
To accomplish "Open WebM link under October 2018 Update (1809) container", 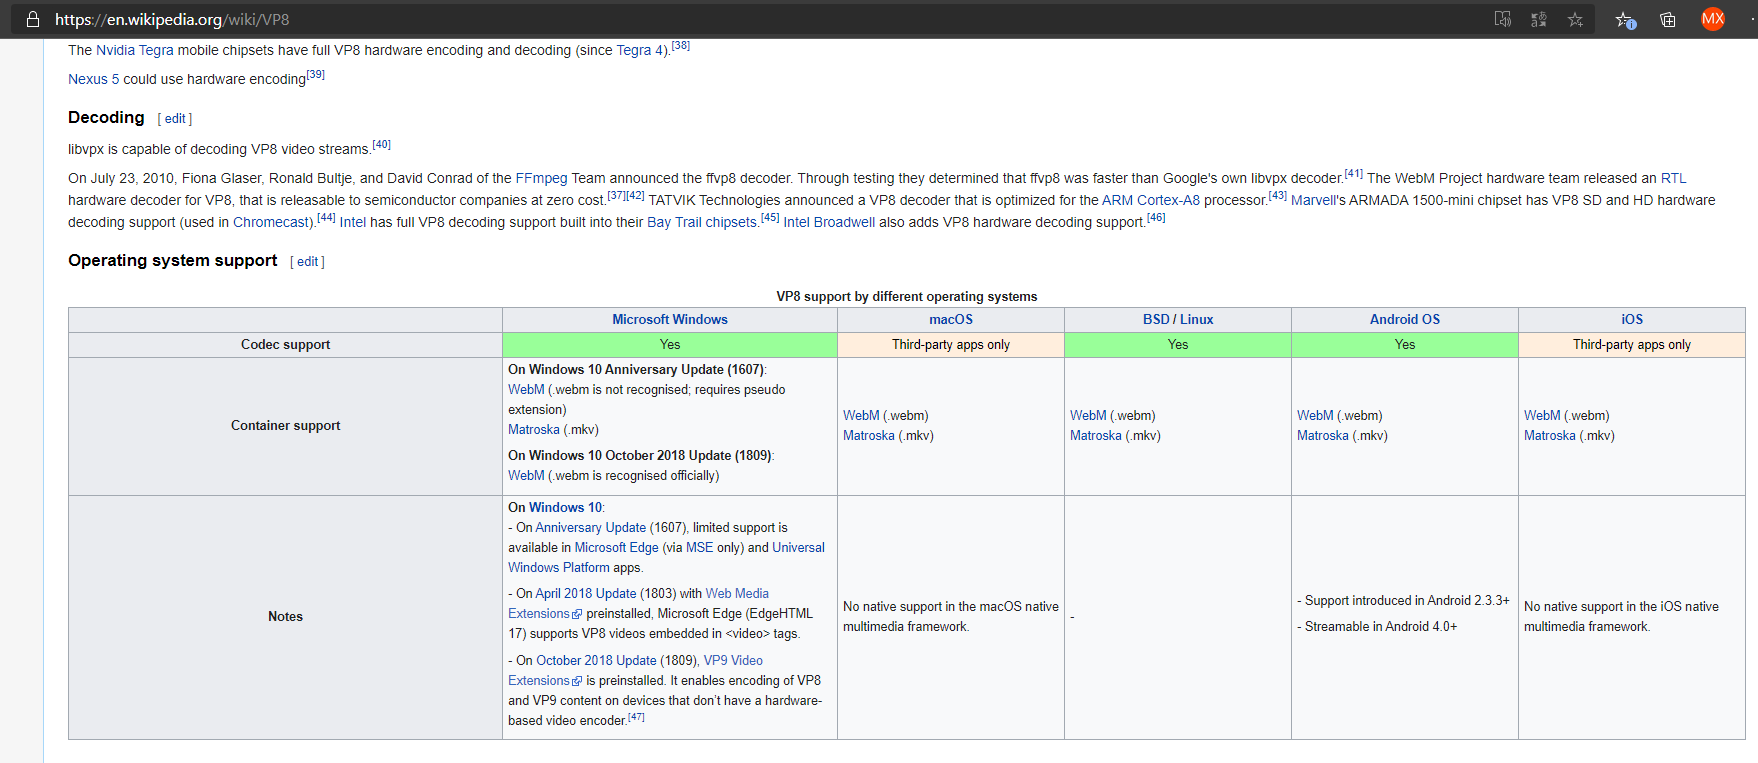I will tap(526, 476).
